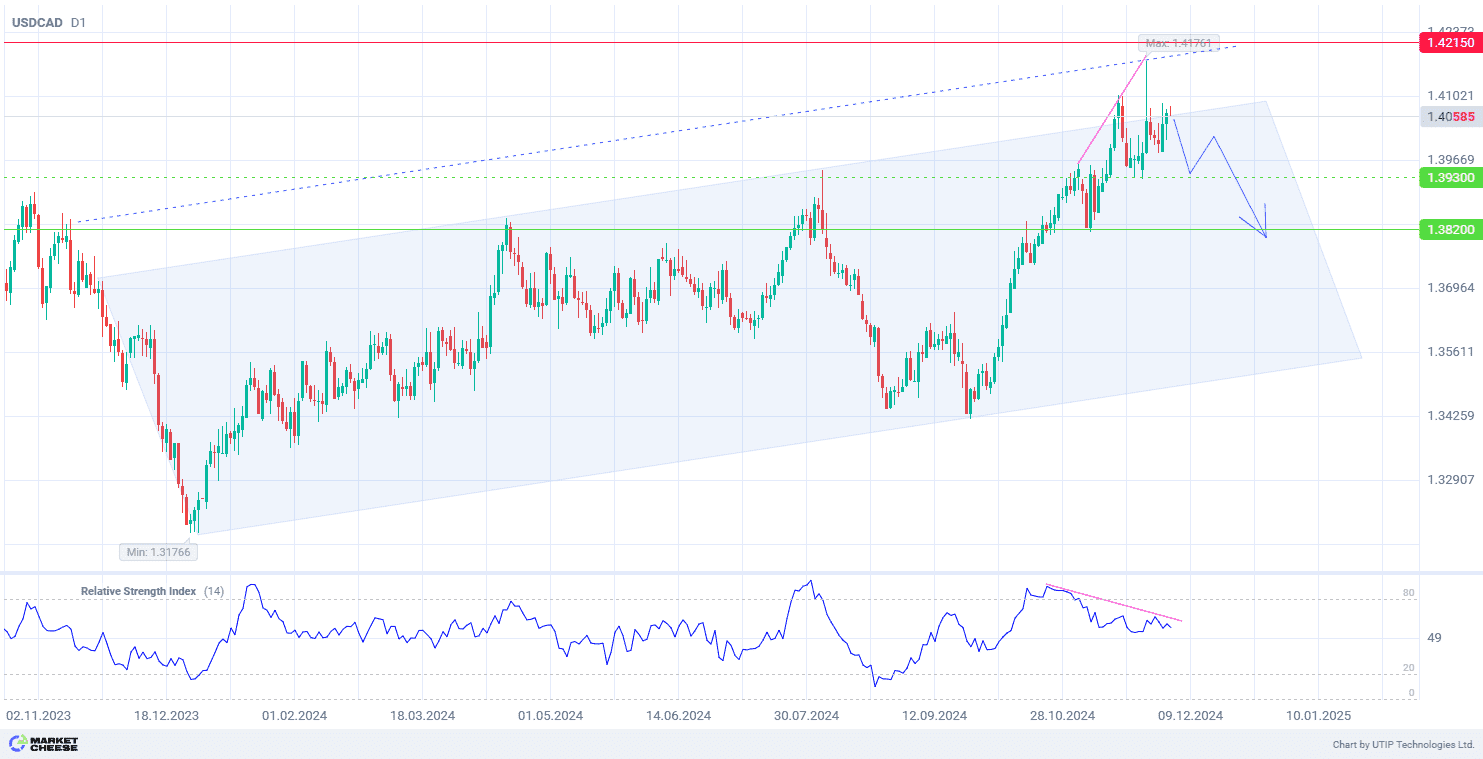Select the 02.11.2023 date on time axis
The height and width of the screenshot is (759, 1483).
[38, 715]
